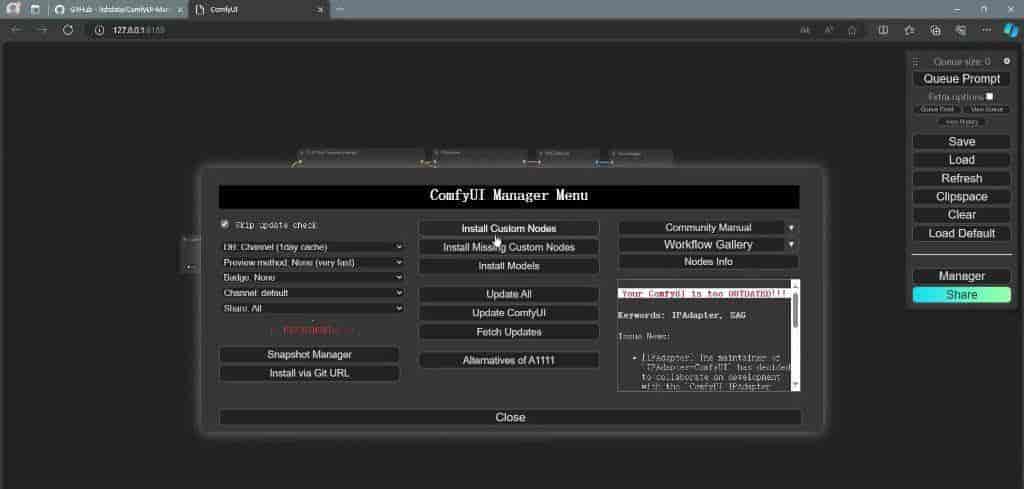Open the Community Manual
Screen dimensions: 1024x489
click(702, 228)
